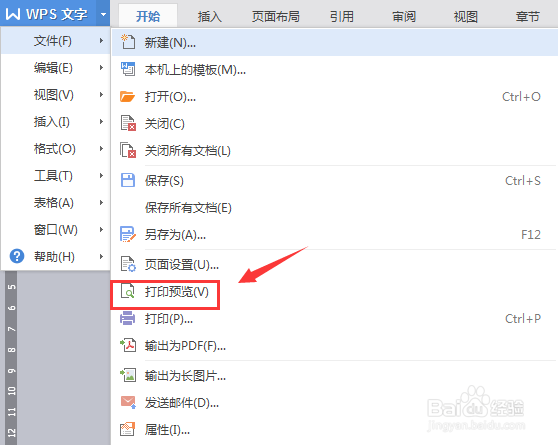Click the local templates icon
558x445 pixels.
tap(128, 69)
